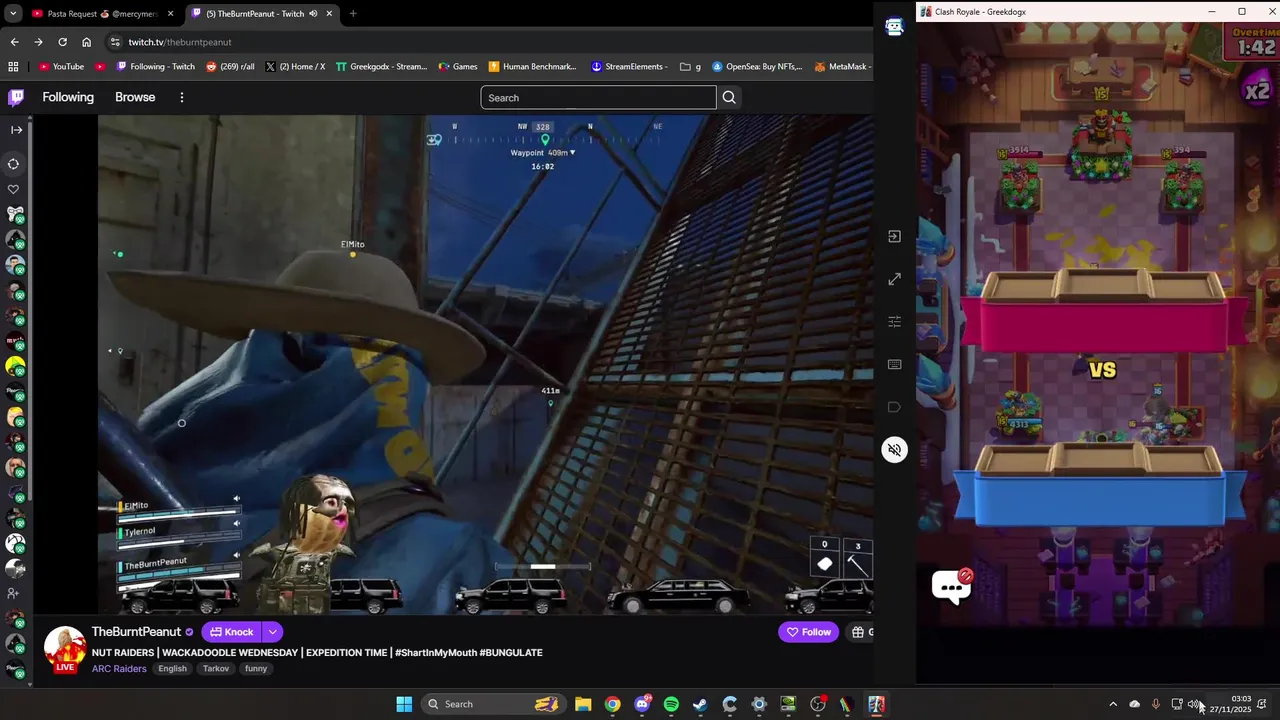Open File Explorer from the taskbar
Image resolution: width=1280 pixels, height=720 pixels.
(x=583, y=704)
